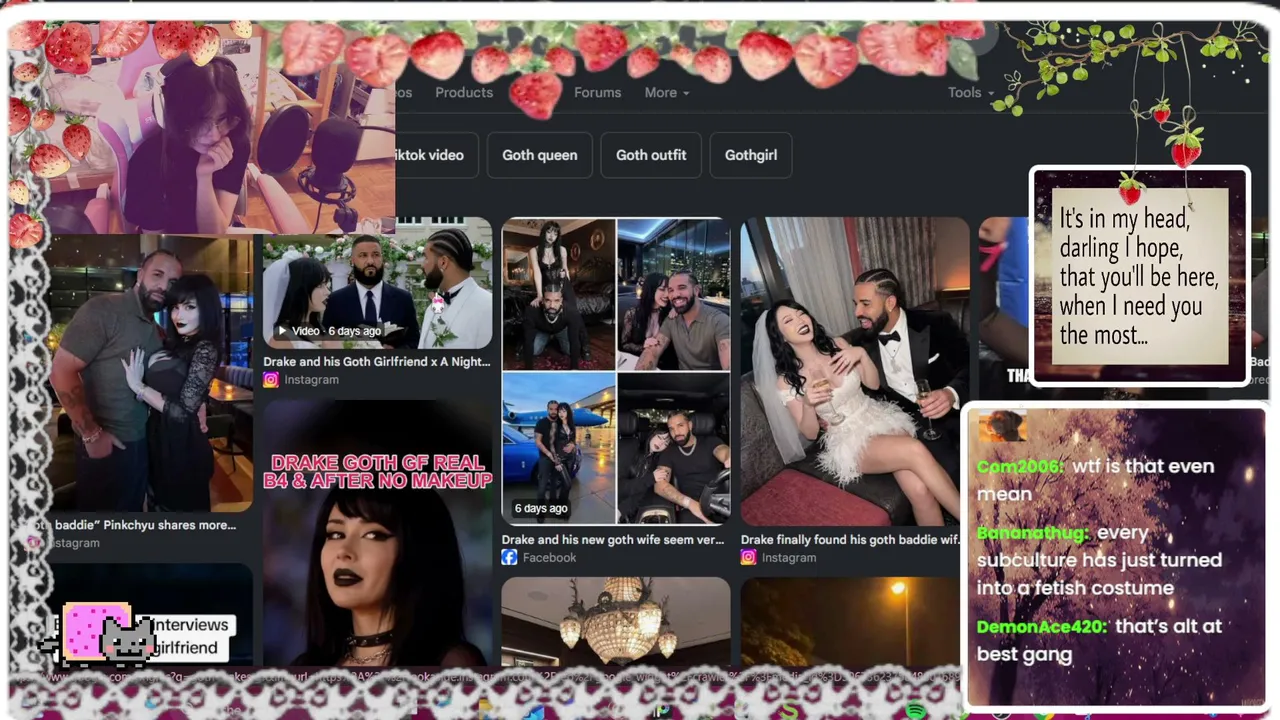Viewport: 1280px width, 720px height.
Task: Switch to the Forums tab
Action: (x=597, y=92)
